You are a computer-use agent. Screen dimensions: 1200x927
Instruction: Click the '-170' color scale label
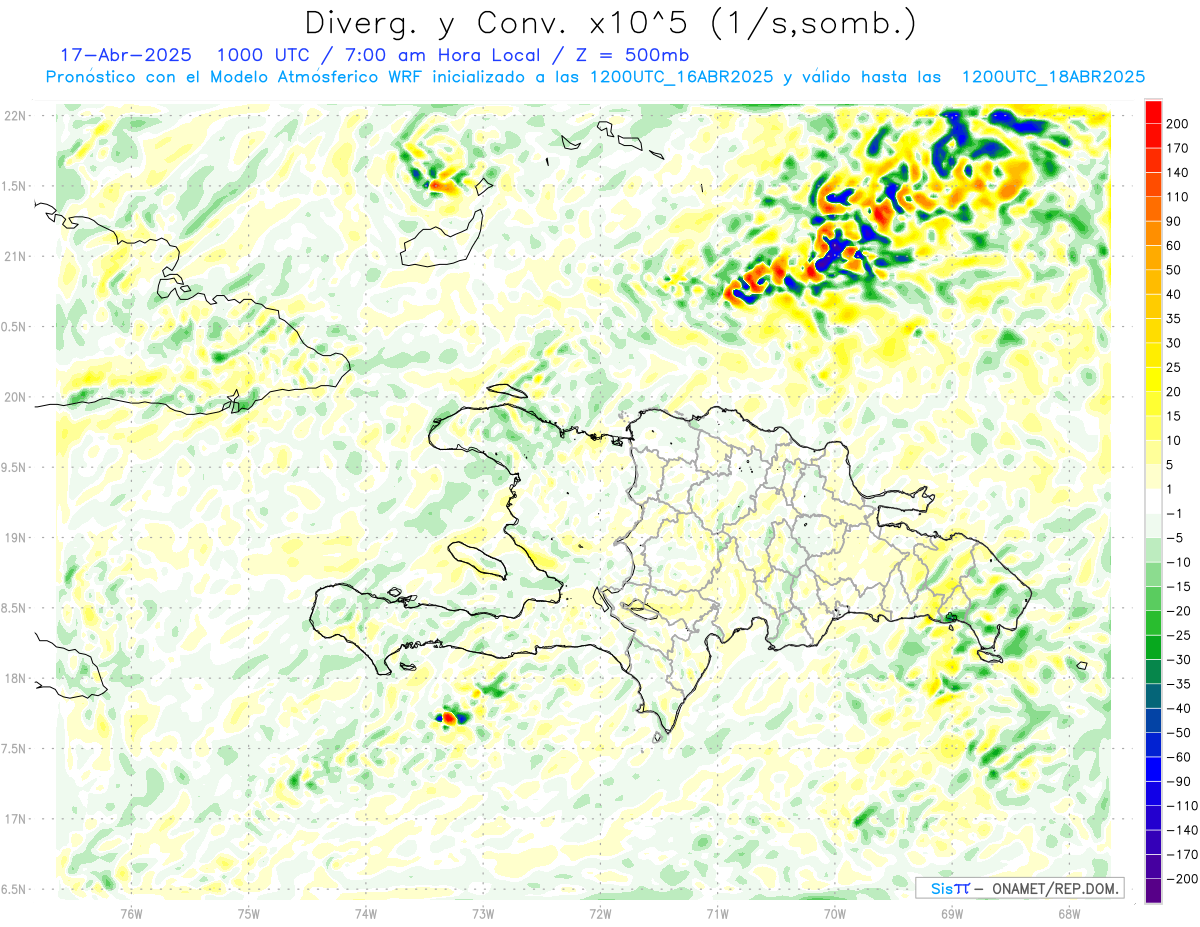tap(1180, 855)
